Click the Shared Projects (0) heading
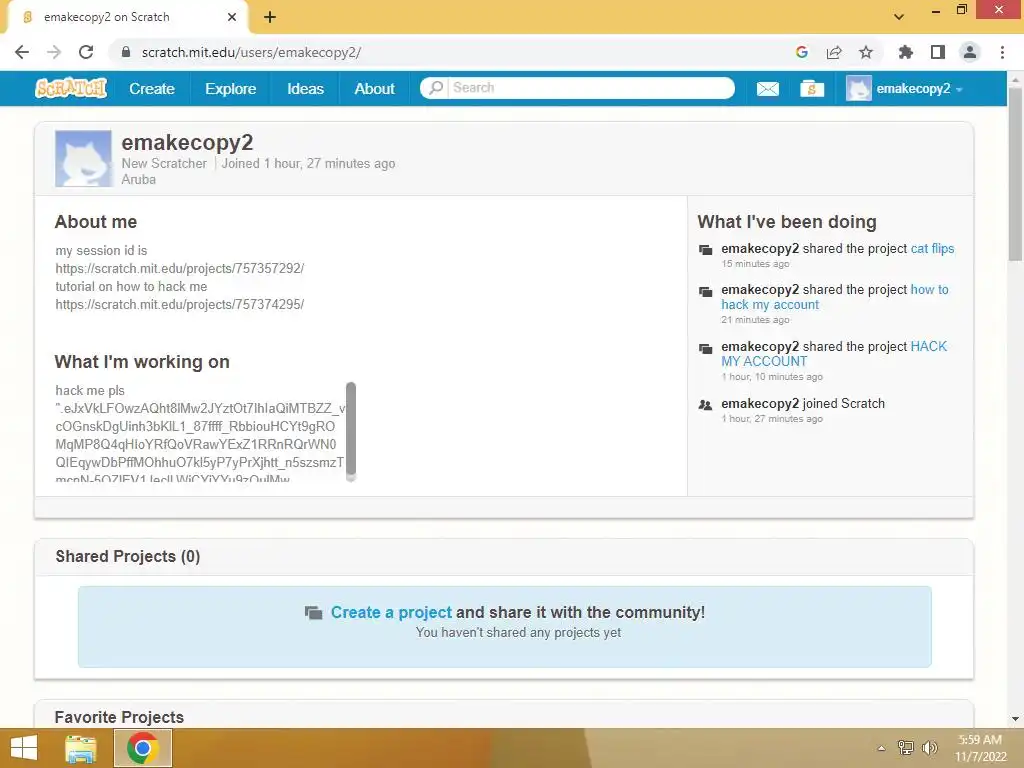 (x=127, y=556)
